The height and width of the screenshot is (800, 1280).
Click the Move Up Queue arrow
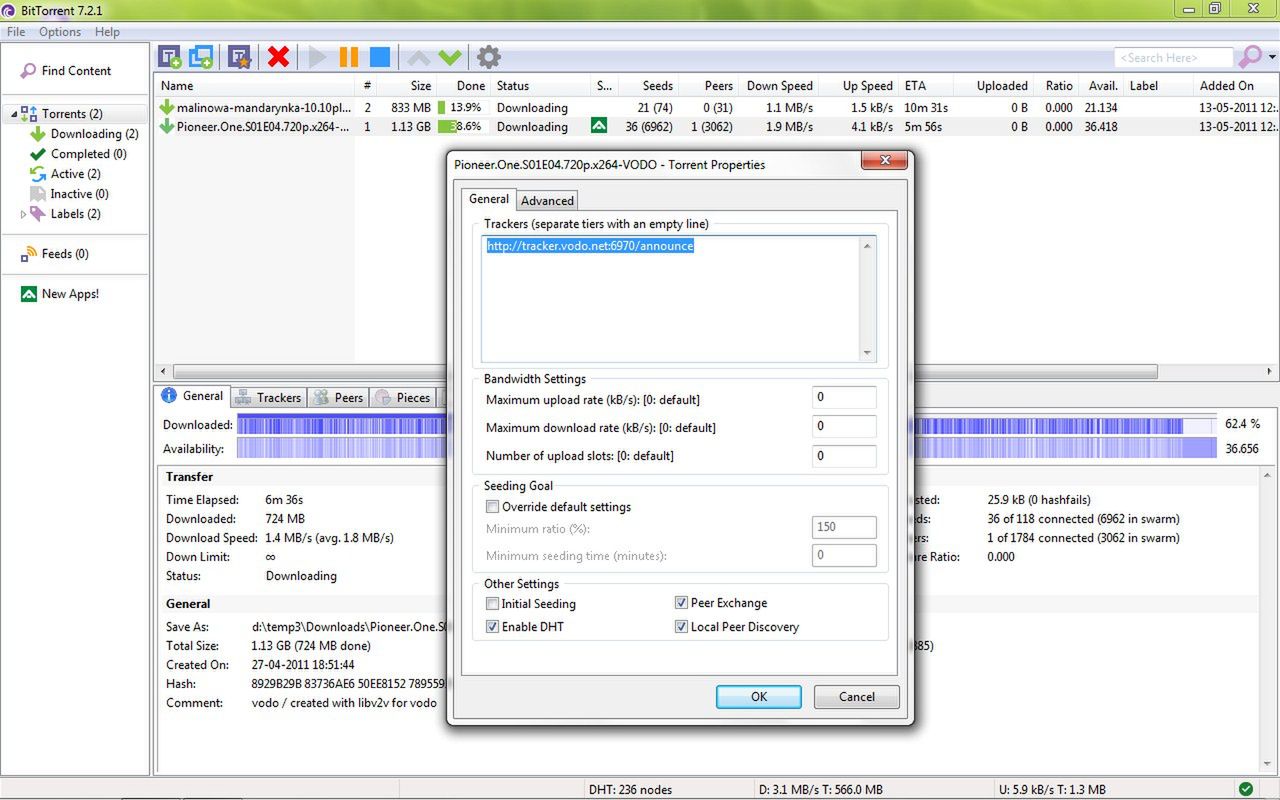[x=419, y=57]
